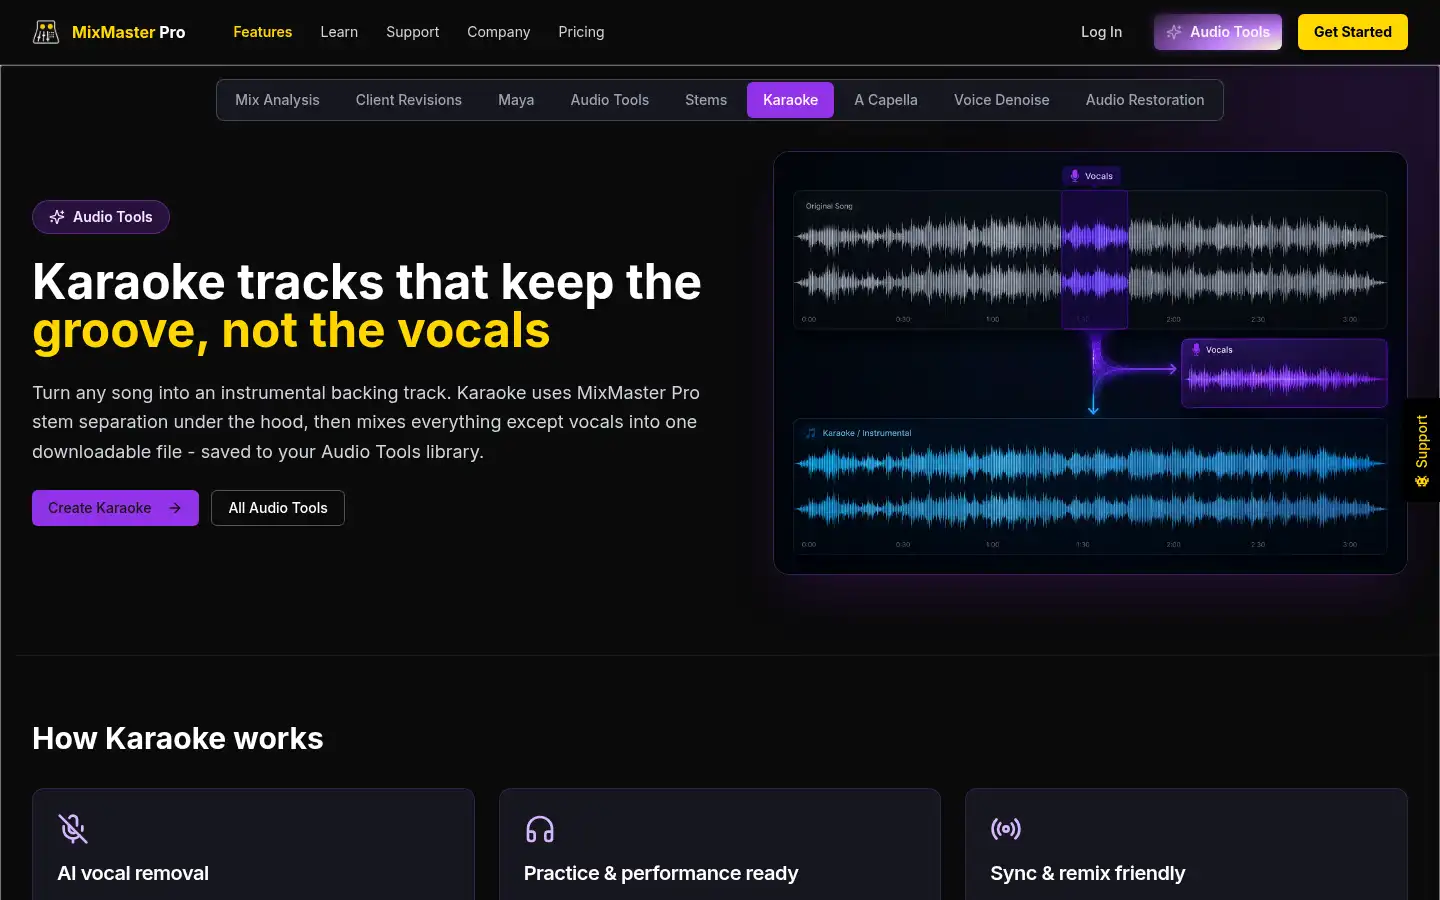Switch to the A Capella tab

pos(886,100)
